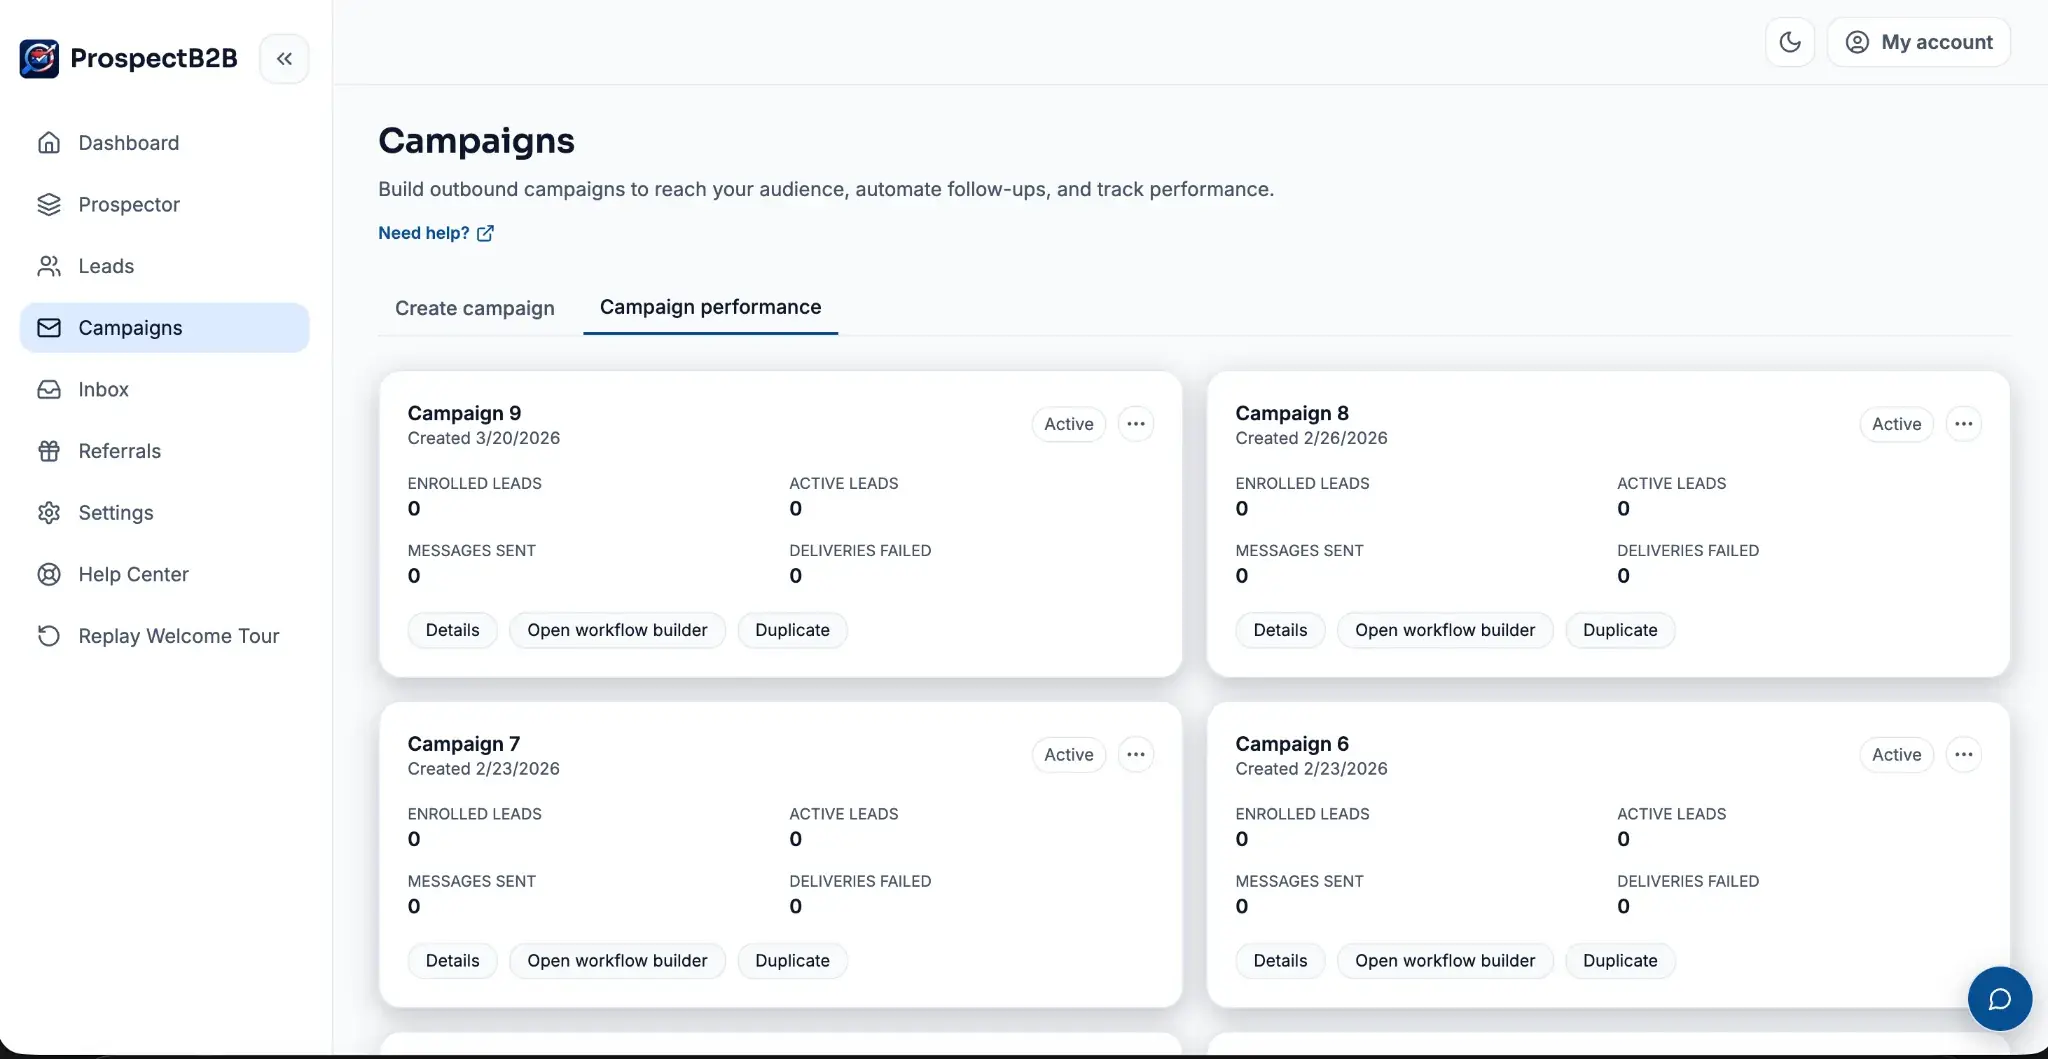
Task: Click the Dashboard home icon
Action: [49, 143]
